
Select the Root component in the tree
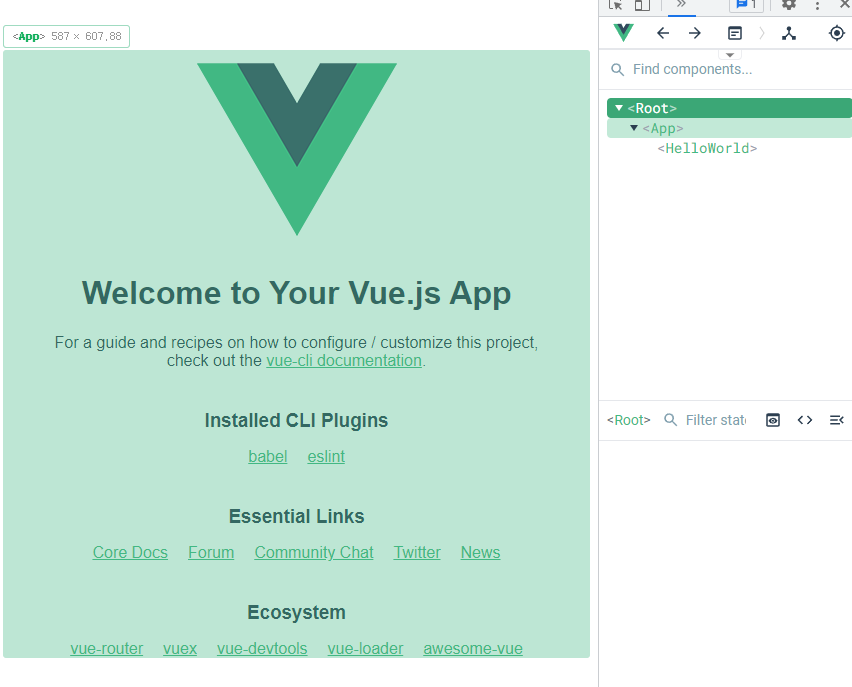click(729, 108)
